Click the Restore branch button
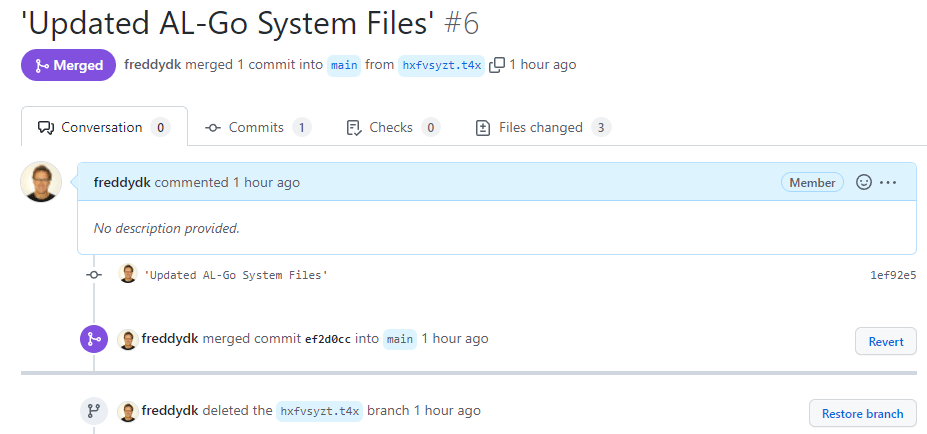 (862, 413)
